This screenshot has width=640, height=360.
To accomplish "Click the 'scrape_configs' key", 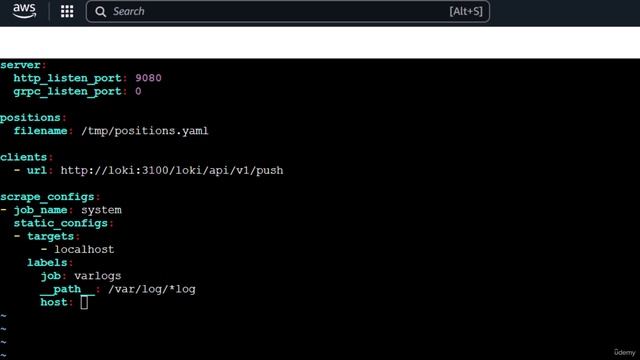I will coord(47,197).
